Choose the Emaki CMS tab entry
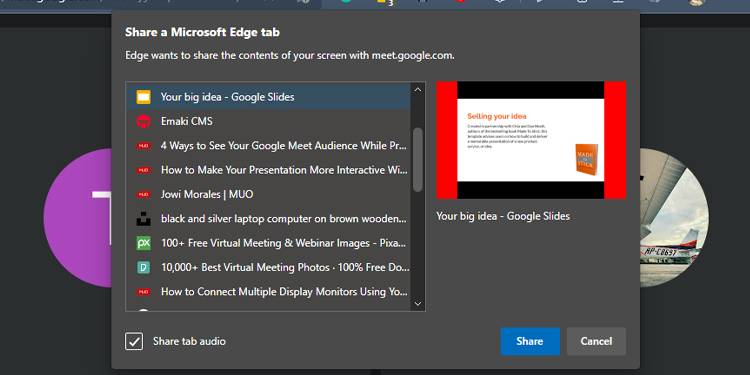This screenshot has height=375, width=750. 268,121
